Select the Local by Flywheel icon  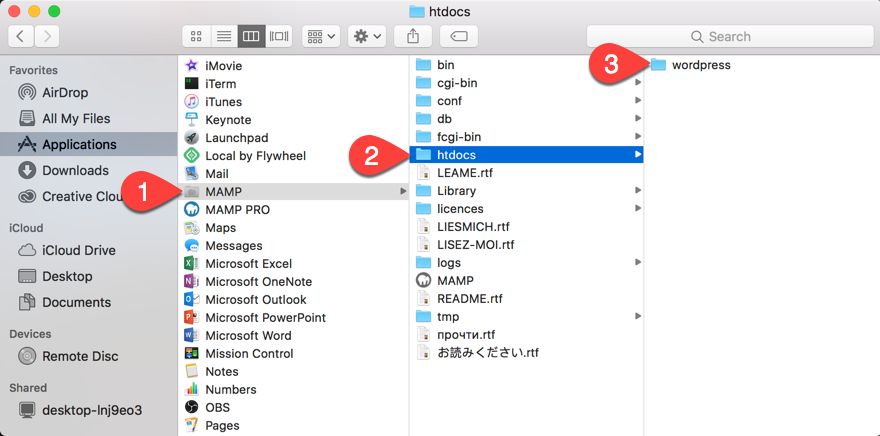(x=192, y=155)
